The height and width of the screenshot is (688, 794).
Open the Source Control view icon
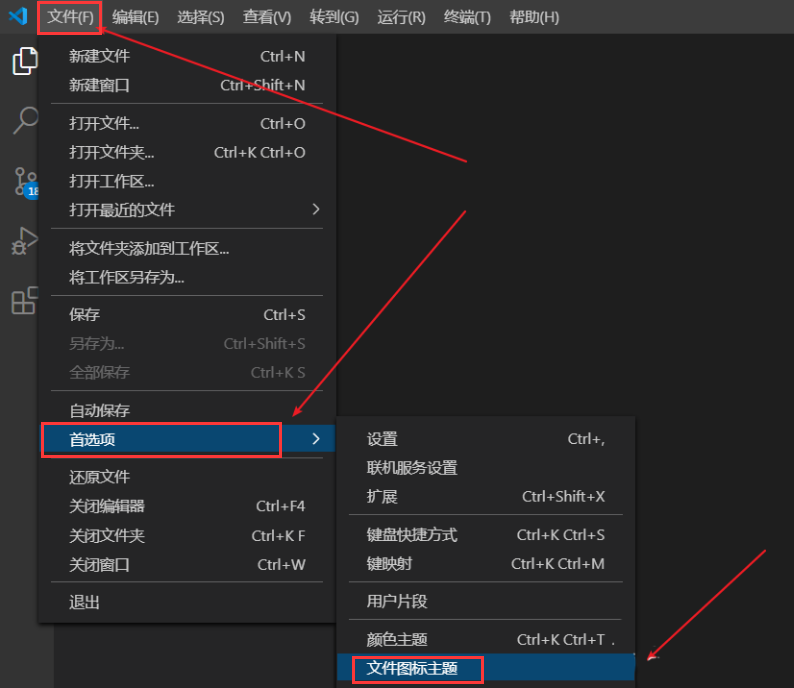pyautogui.click(x=25, y=182)
